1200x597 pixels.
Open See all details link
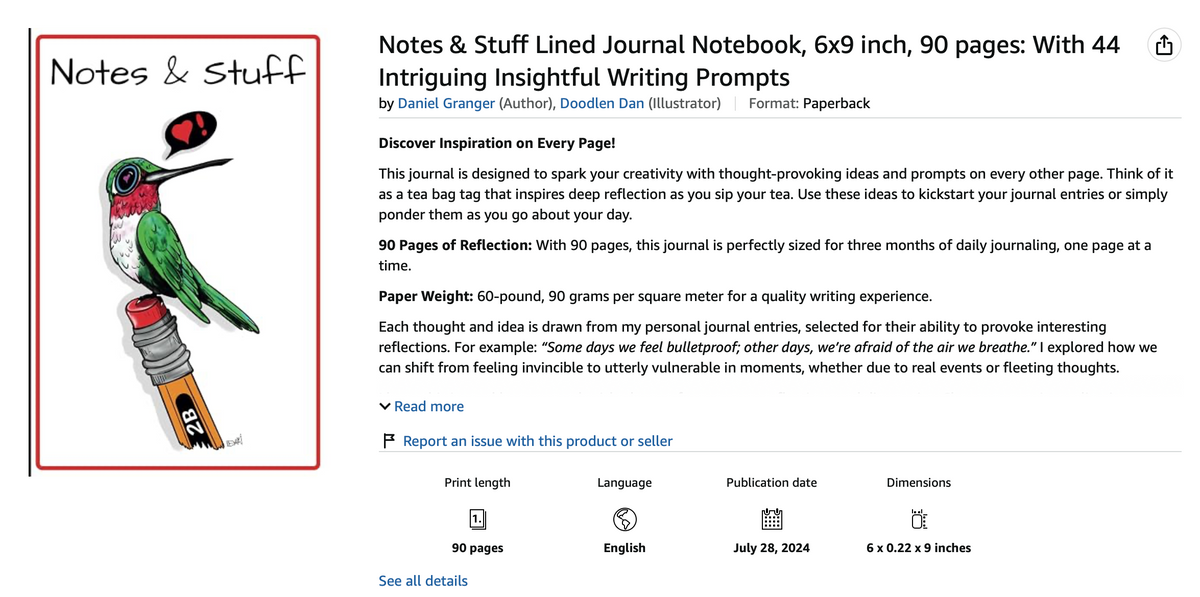pos(423,580)
